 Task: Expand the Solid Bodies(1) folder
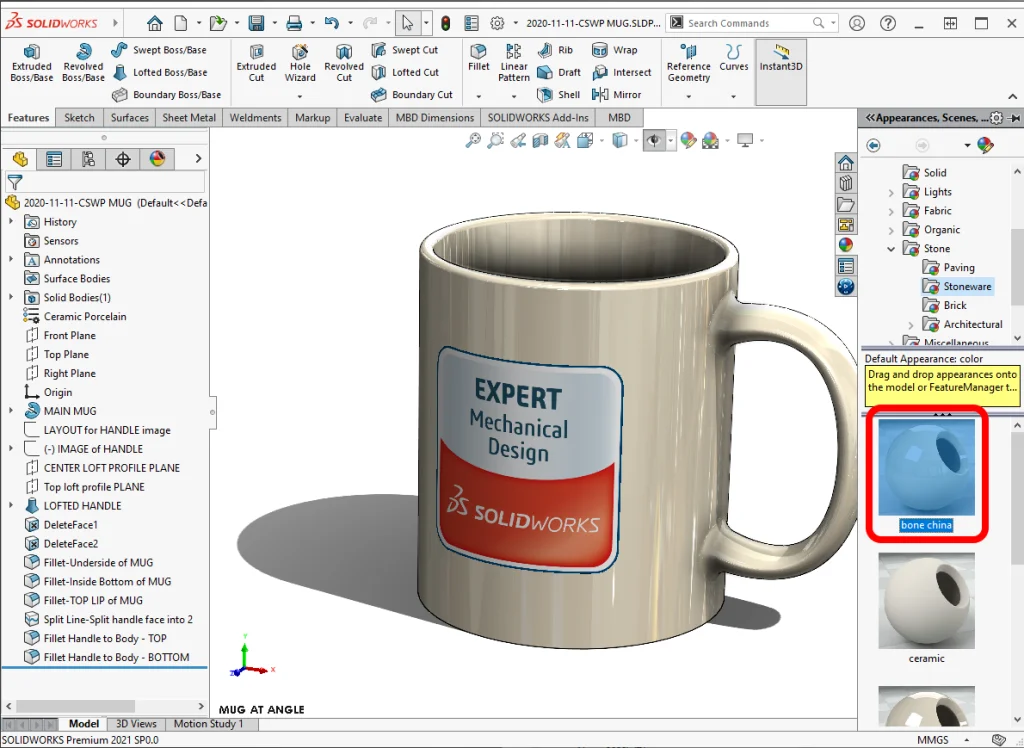[x=11, y=297]
